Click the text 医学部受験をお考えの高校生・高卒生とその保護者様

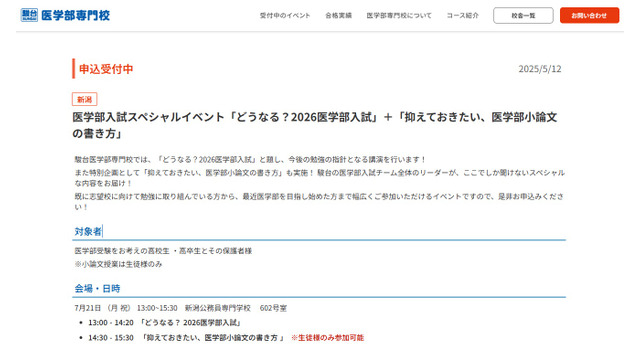point(163,251)
